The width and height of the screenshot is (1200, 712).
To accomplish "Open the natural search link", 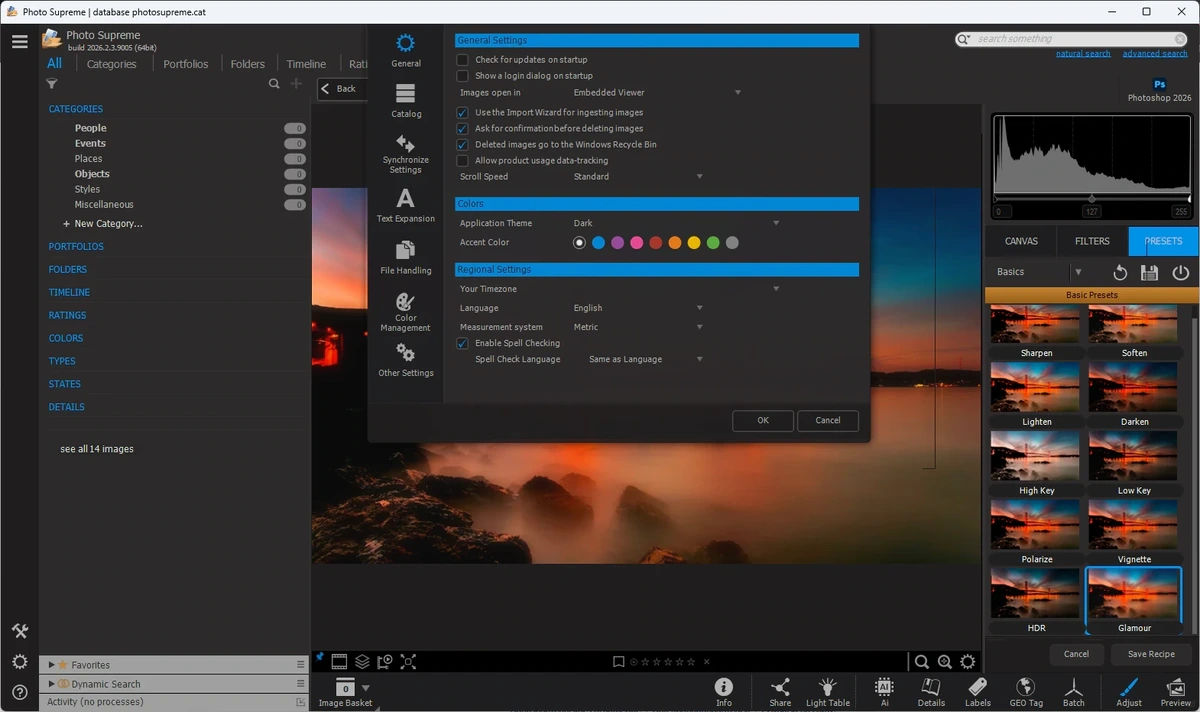I will pyautogui.click(x=1083, y=54).
